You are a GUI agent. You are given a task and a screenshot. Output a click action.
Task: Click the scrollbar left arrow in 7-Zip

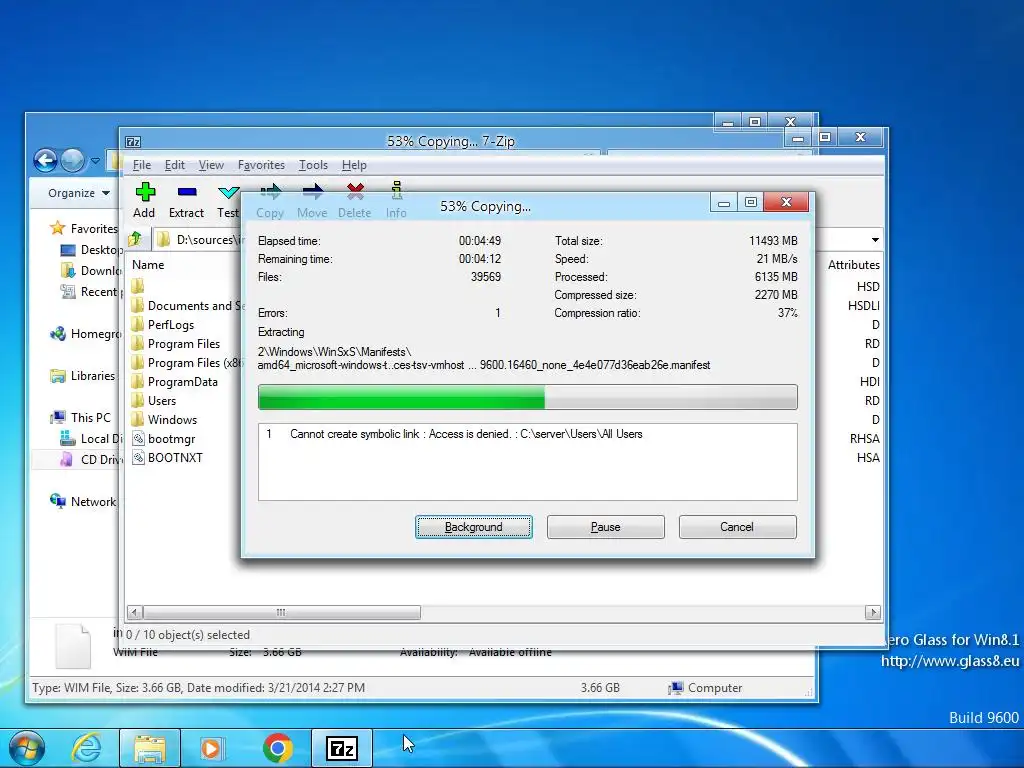click(135, 613)
